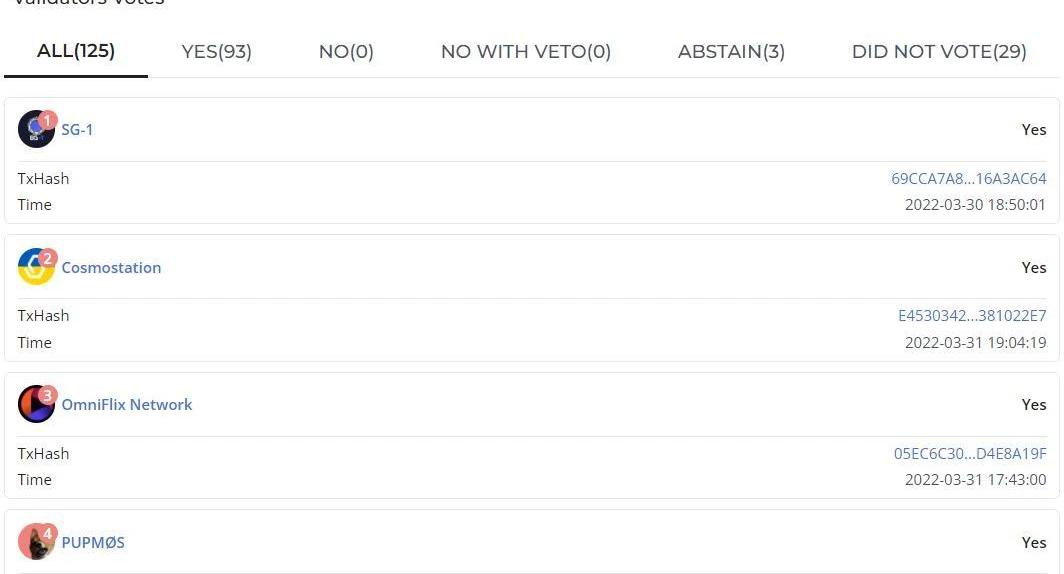Click the OmniFlix Network avatar icon
The height and width of the screenshot is (574, 1064).
[x=36, y=405]
